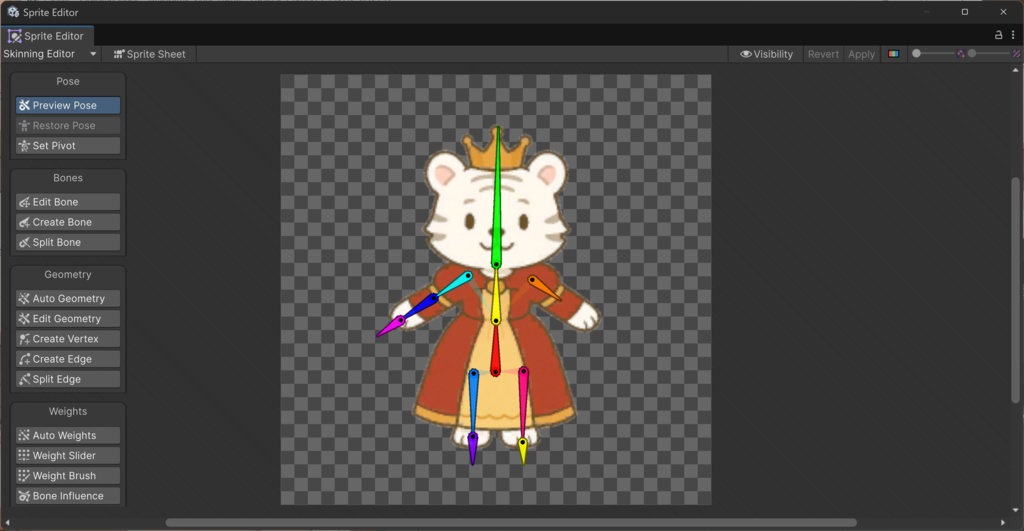Screen dimensions: 1024x531
Task: Click the mip level slider handle
Action: point(972,54)
